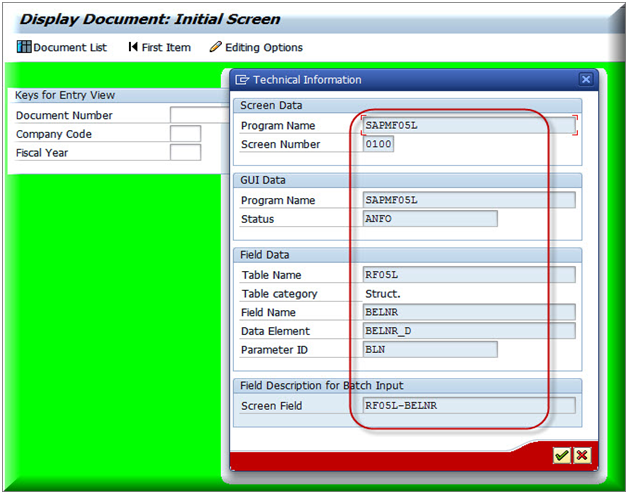Click the Fiscal Year input field
This screenshot has width=628, height=494.
point(185,153)
